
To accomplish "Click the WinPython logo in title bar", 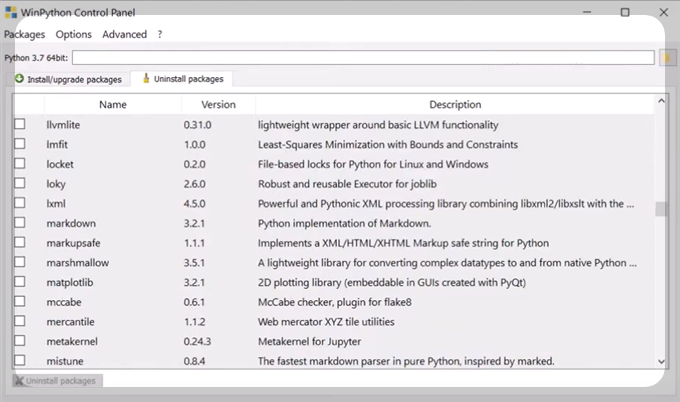I will click(11, 12).
